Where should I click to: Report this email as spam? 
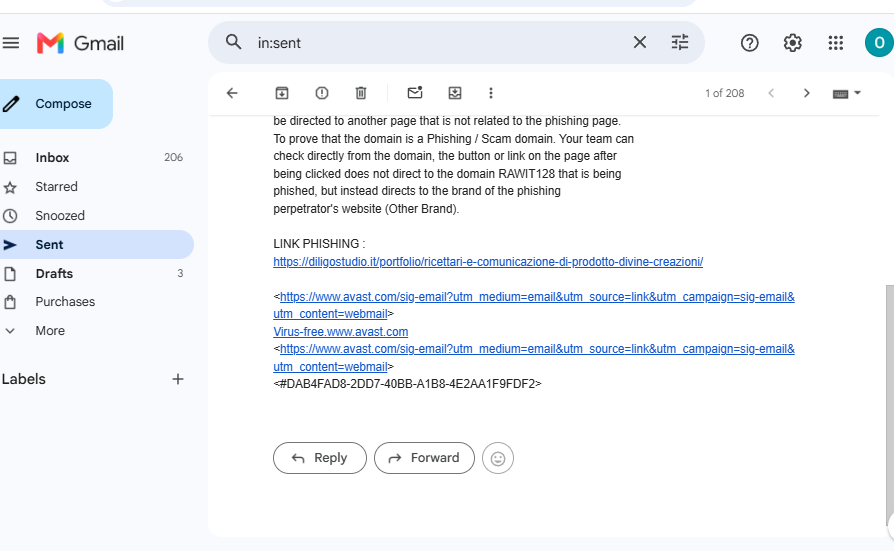[x=322, y=93]
